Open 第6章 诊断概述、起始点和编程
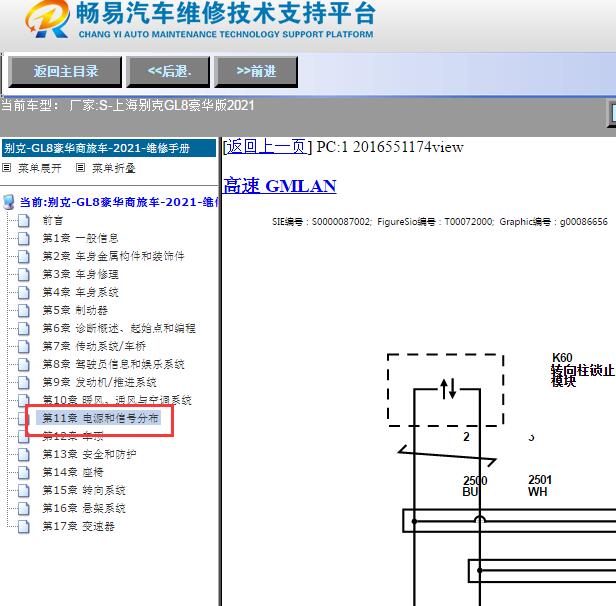Viewport: 616px width, 606px height. pos(119,328)
